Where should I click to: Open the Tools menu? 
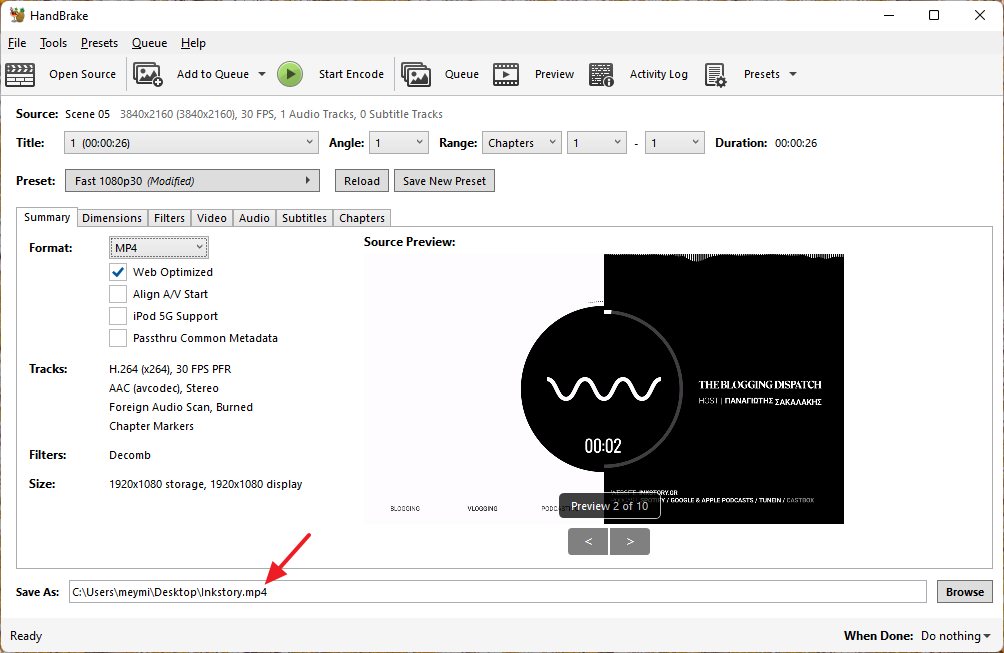click(x=53, y=43)
